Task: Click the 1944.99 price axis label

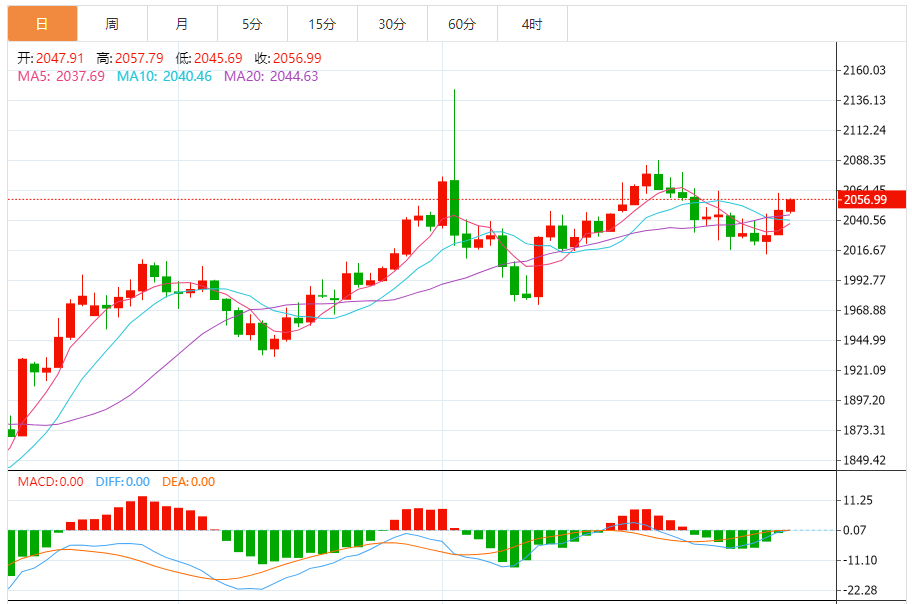Action: (864, 340)
